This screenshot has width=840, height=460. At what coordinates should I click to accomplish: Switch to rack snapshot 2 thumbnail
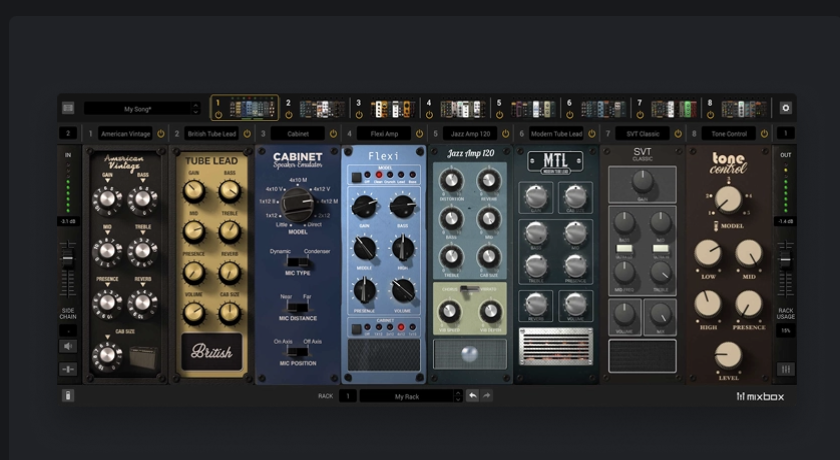point(322,109)
